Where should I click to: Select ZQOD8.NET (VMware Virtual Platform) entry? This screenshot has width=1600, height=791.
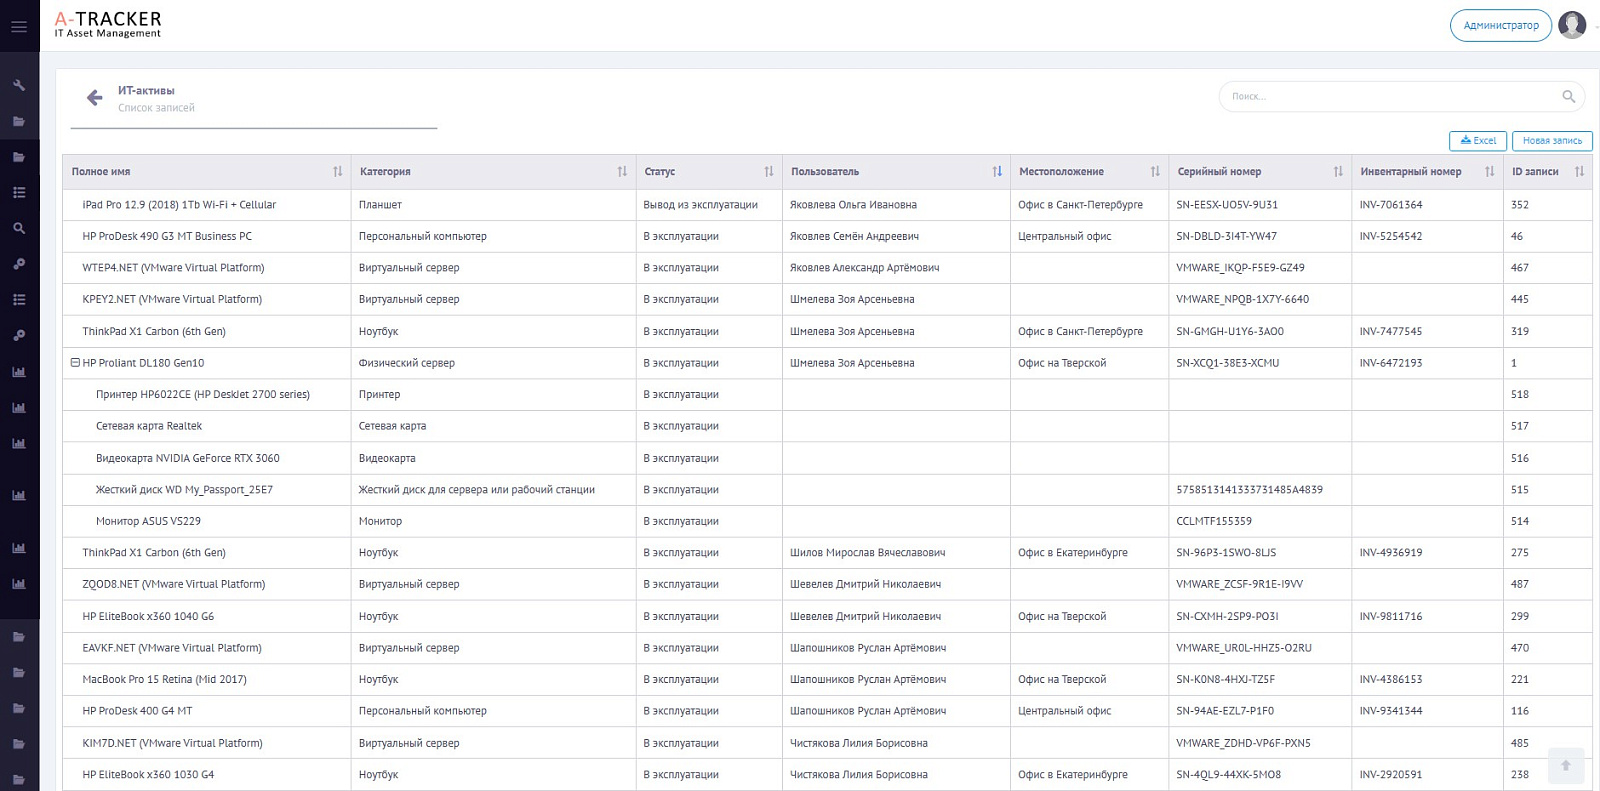point(174,584)
